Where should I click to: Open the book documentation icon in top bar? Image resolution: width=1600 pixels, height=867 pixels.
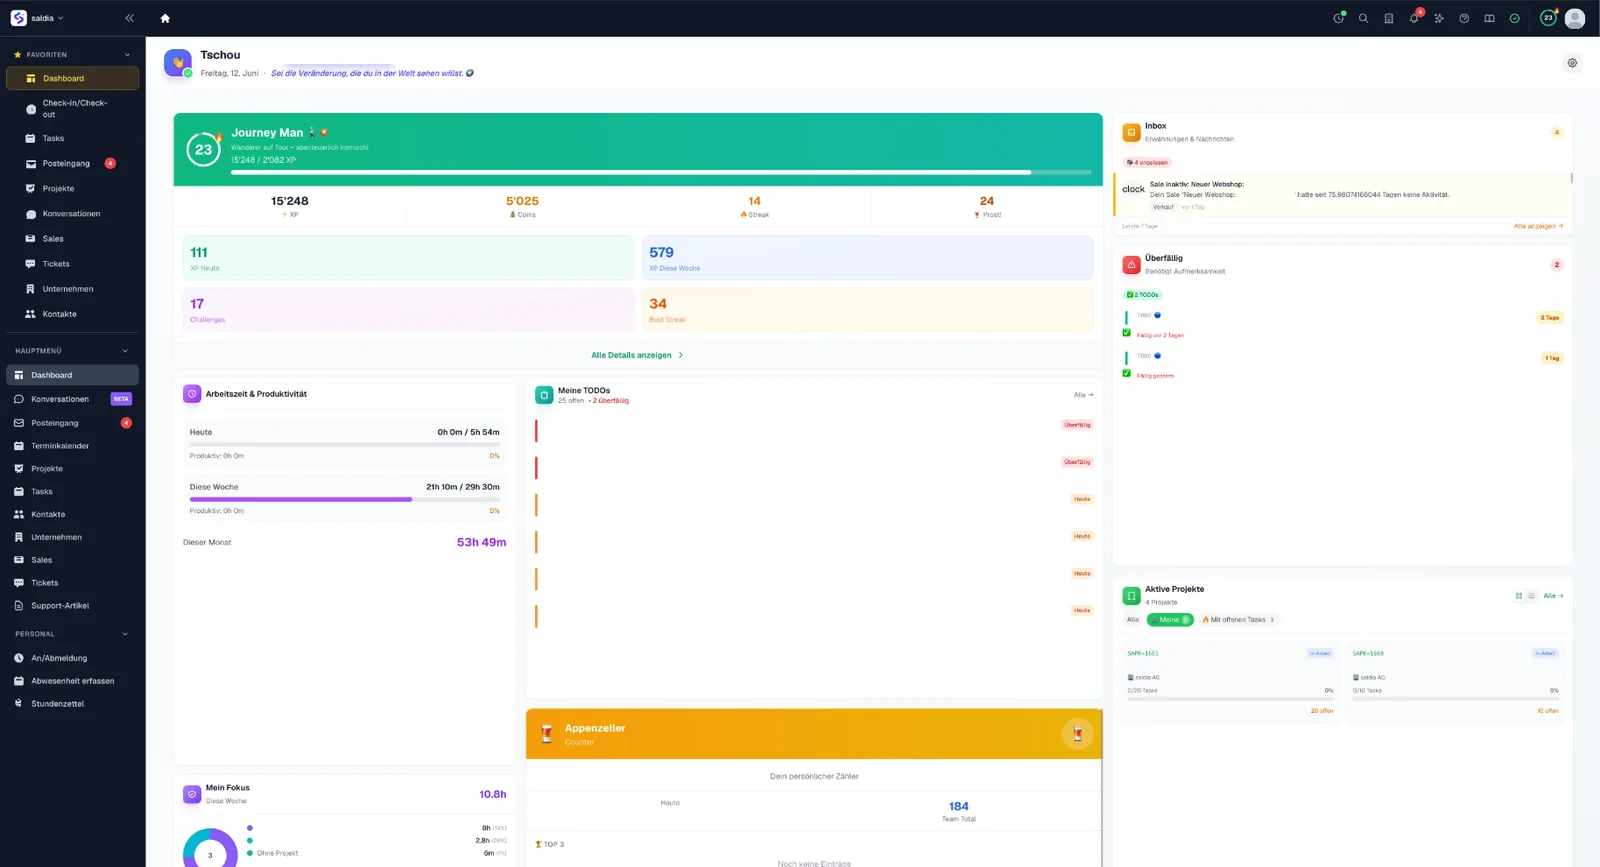coord(1489,18)
